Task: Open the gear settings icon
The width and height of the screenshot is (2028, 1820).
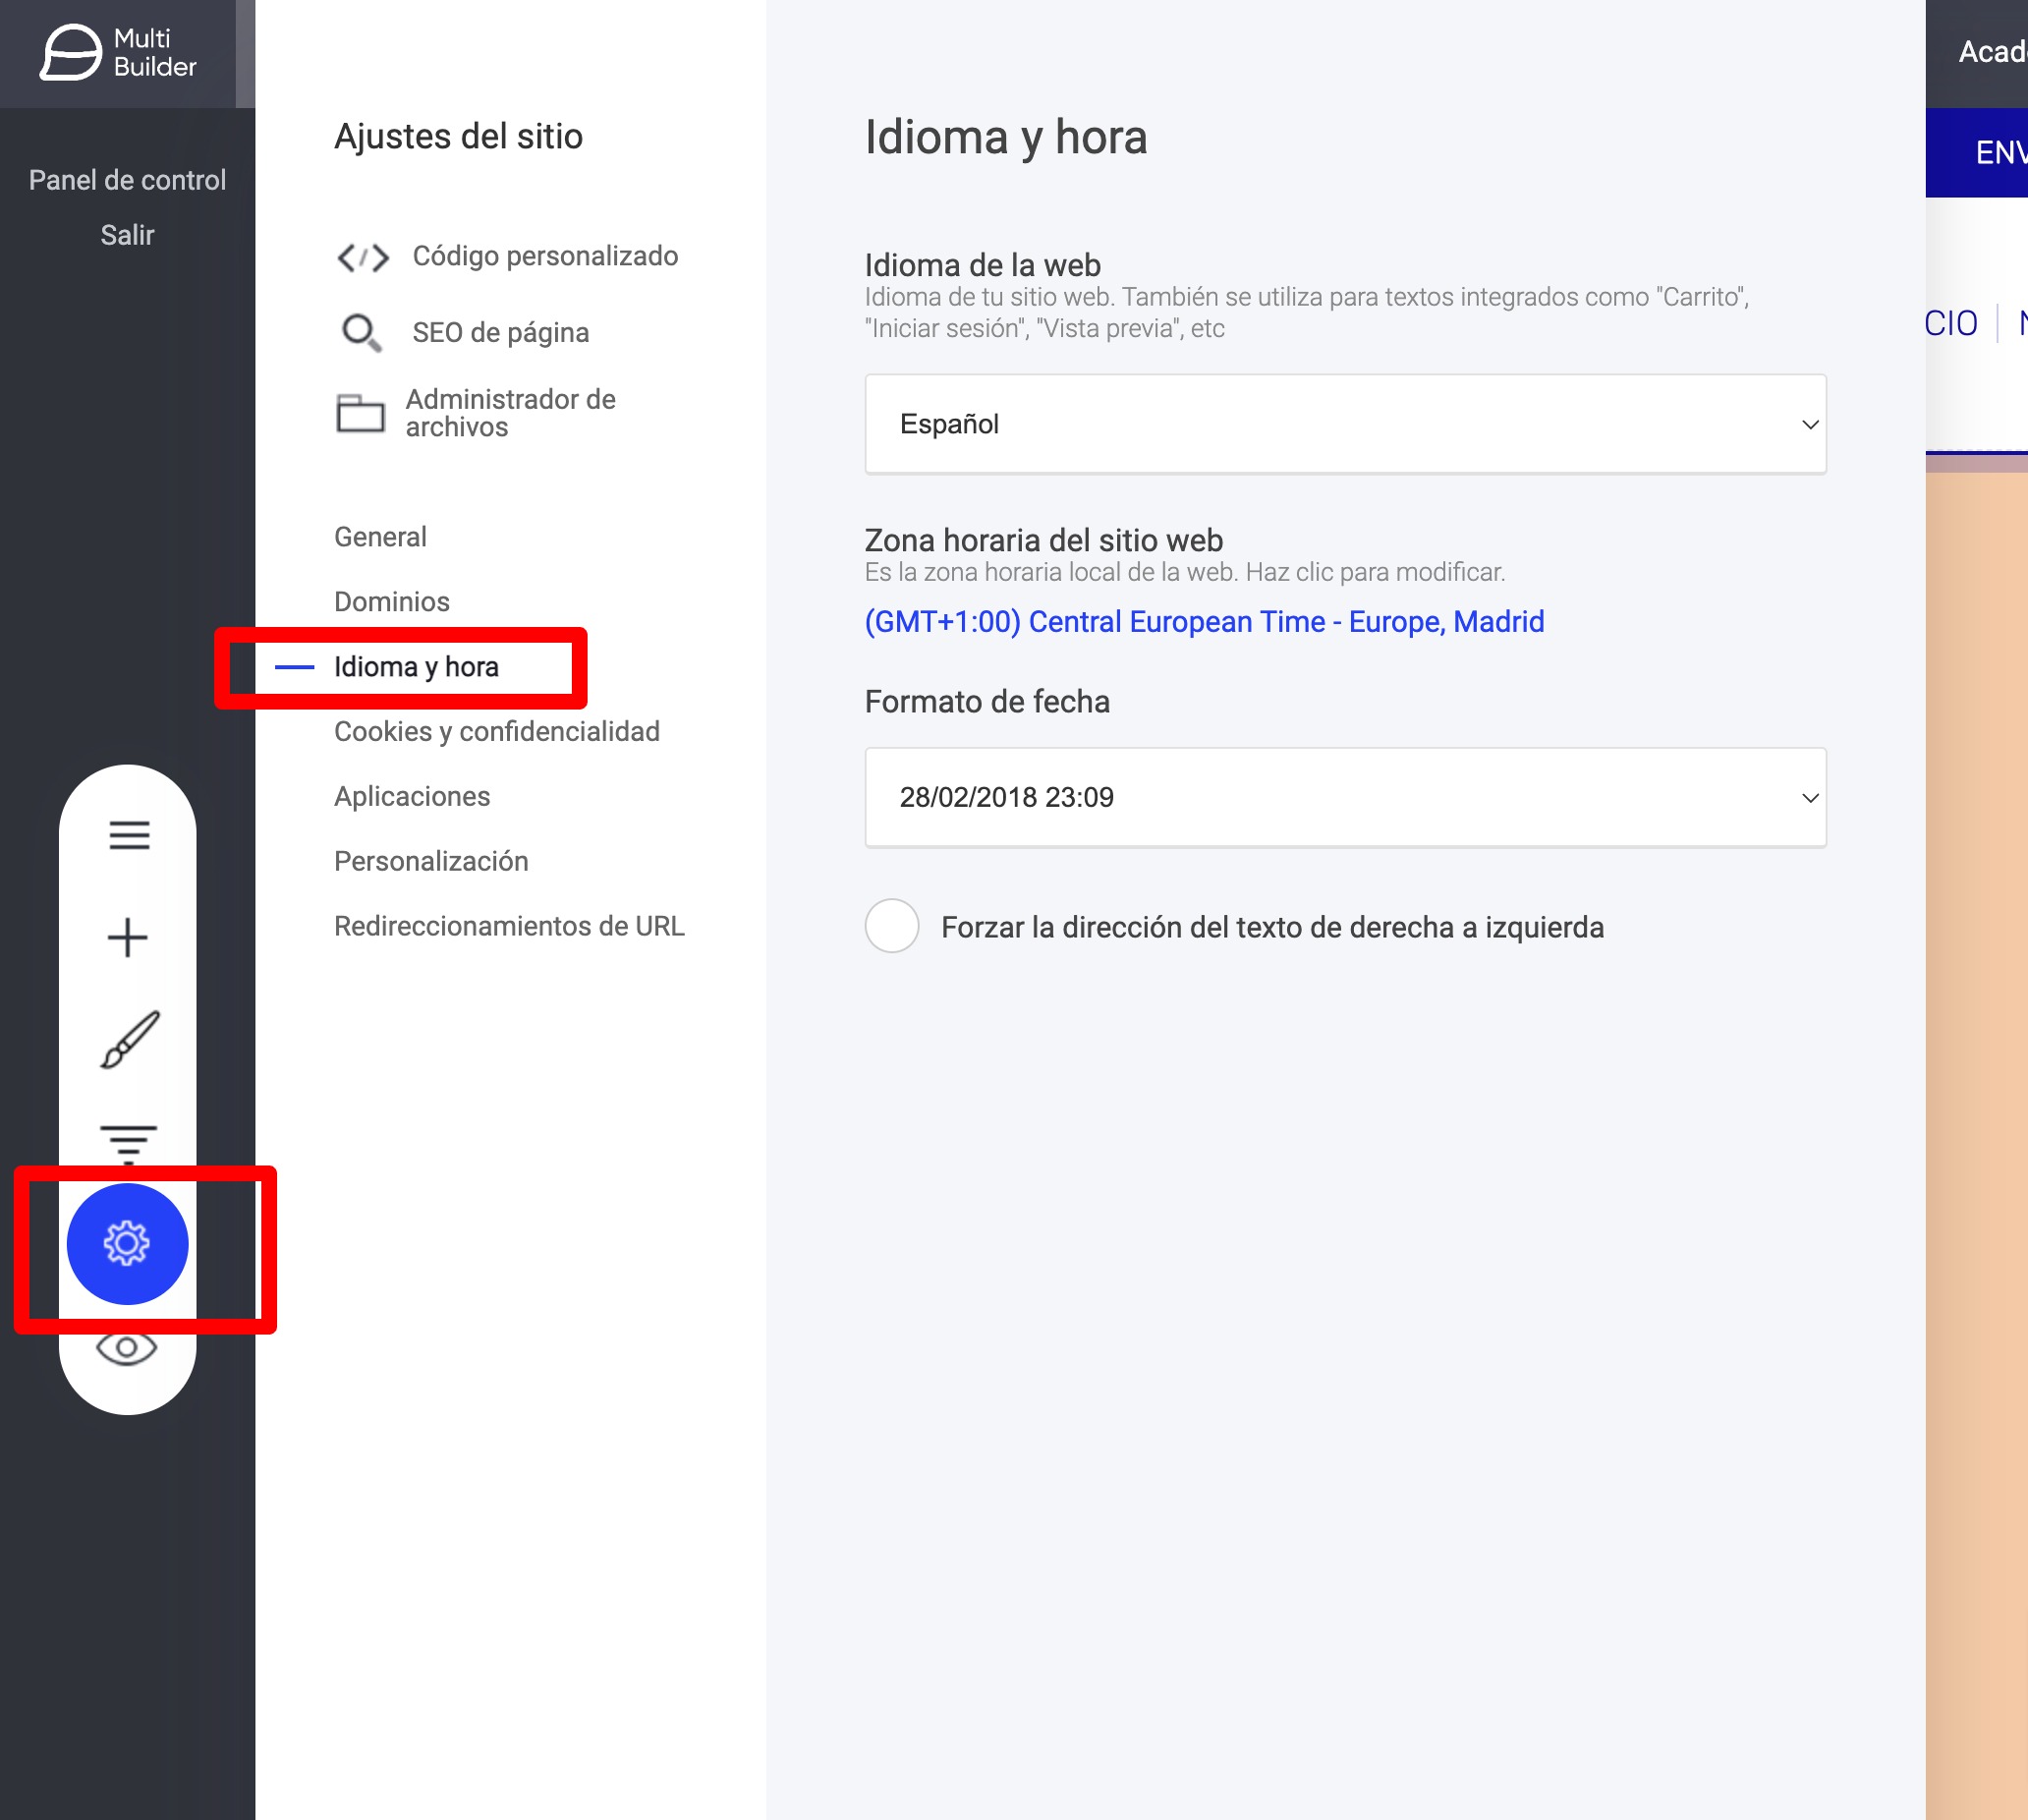Action: (x=127, y=1244)
